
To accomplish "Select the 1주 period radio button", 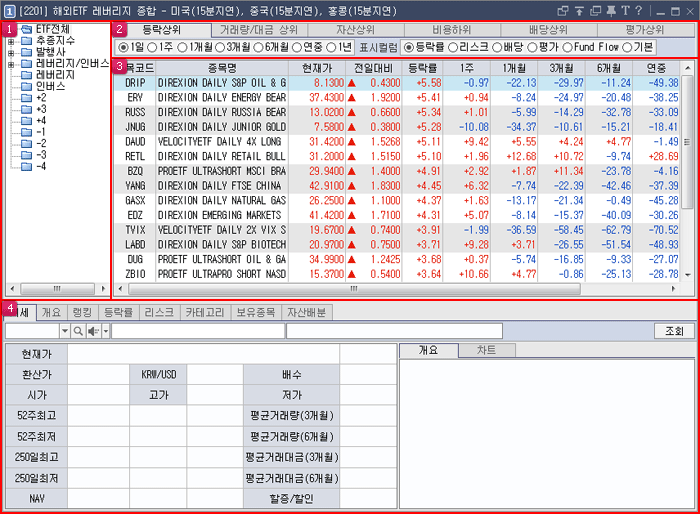I will pyautogui.click(x=152, y=47).
